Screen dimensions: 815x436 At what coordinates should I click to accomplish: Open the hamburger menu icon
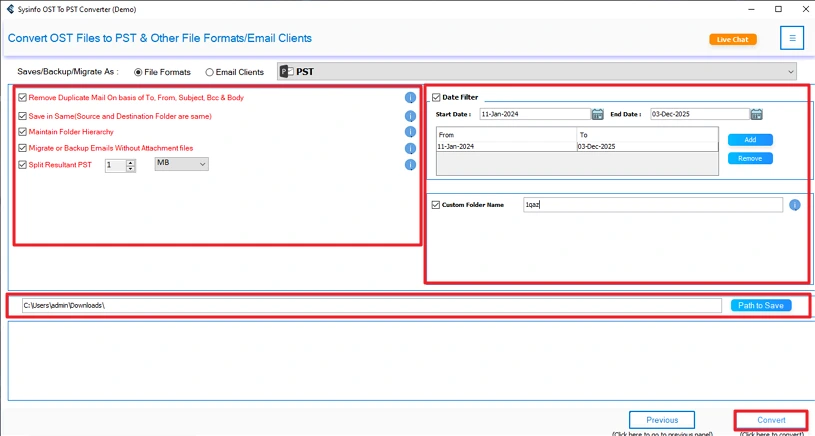792,38
